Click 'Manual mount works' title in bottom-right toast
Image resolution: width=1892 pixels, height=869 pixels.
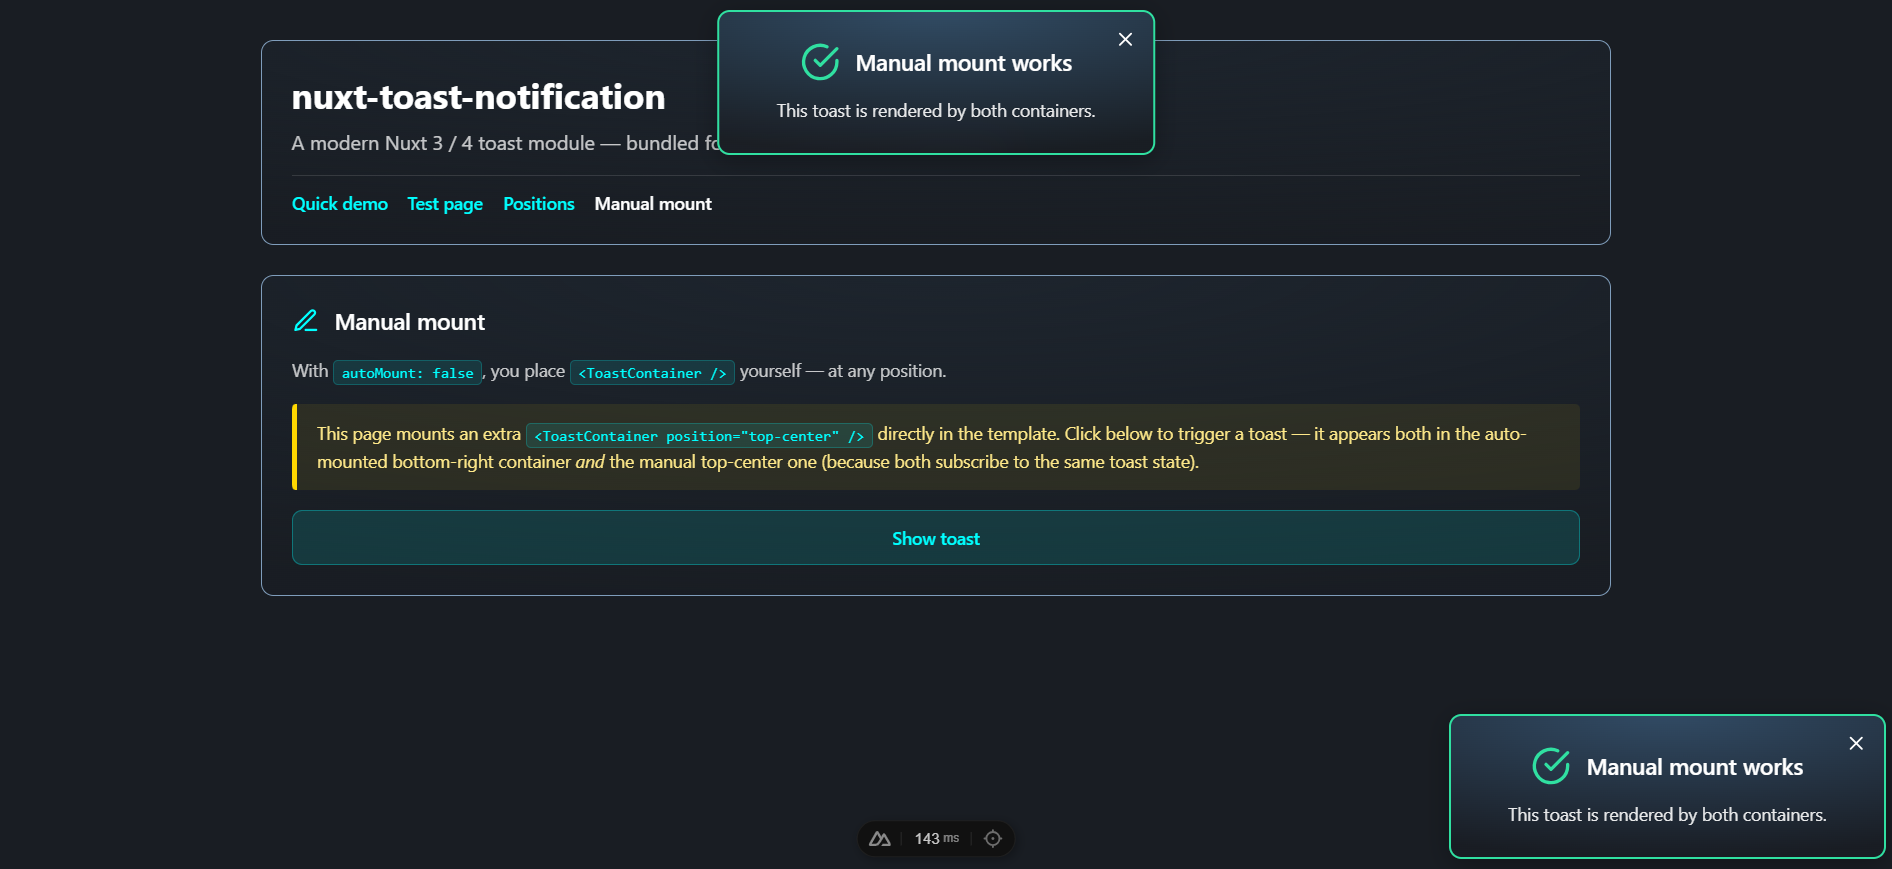pos(1695,767)
